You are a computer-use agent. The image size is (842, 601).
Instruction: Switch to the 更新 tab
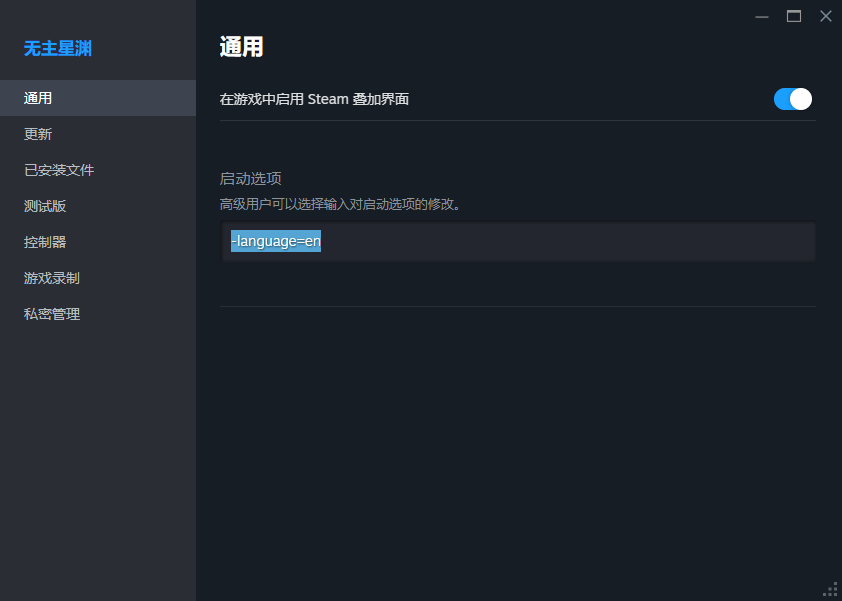[x=98, y=134]
